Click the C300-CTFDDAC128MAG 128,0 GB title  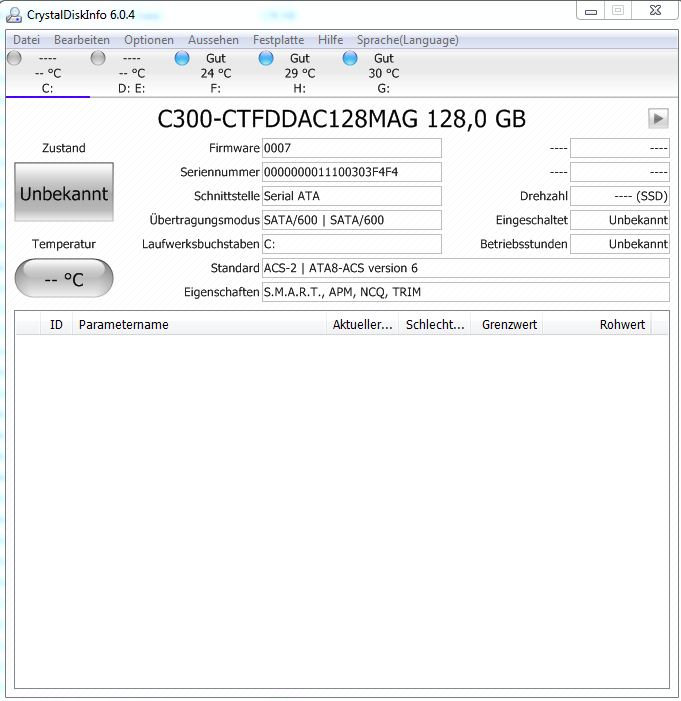click(x=341, y=119)
